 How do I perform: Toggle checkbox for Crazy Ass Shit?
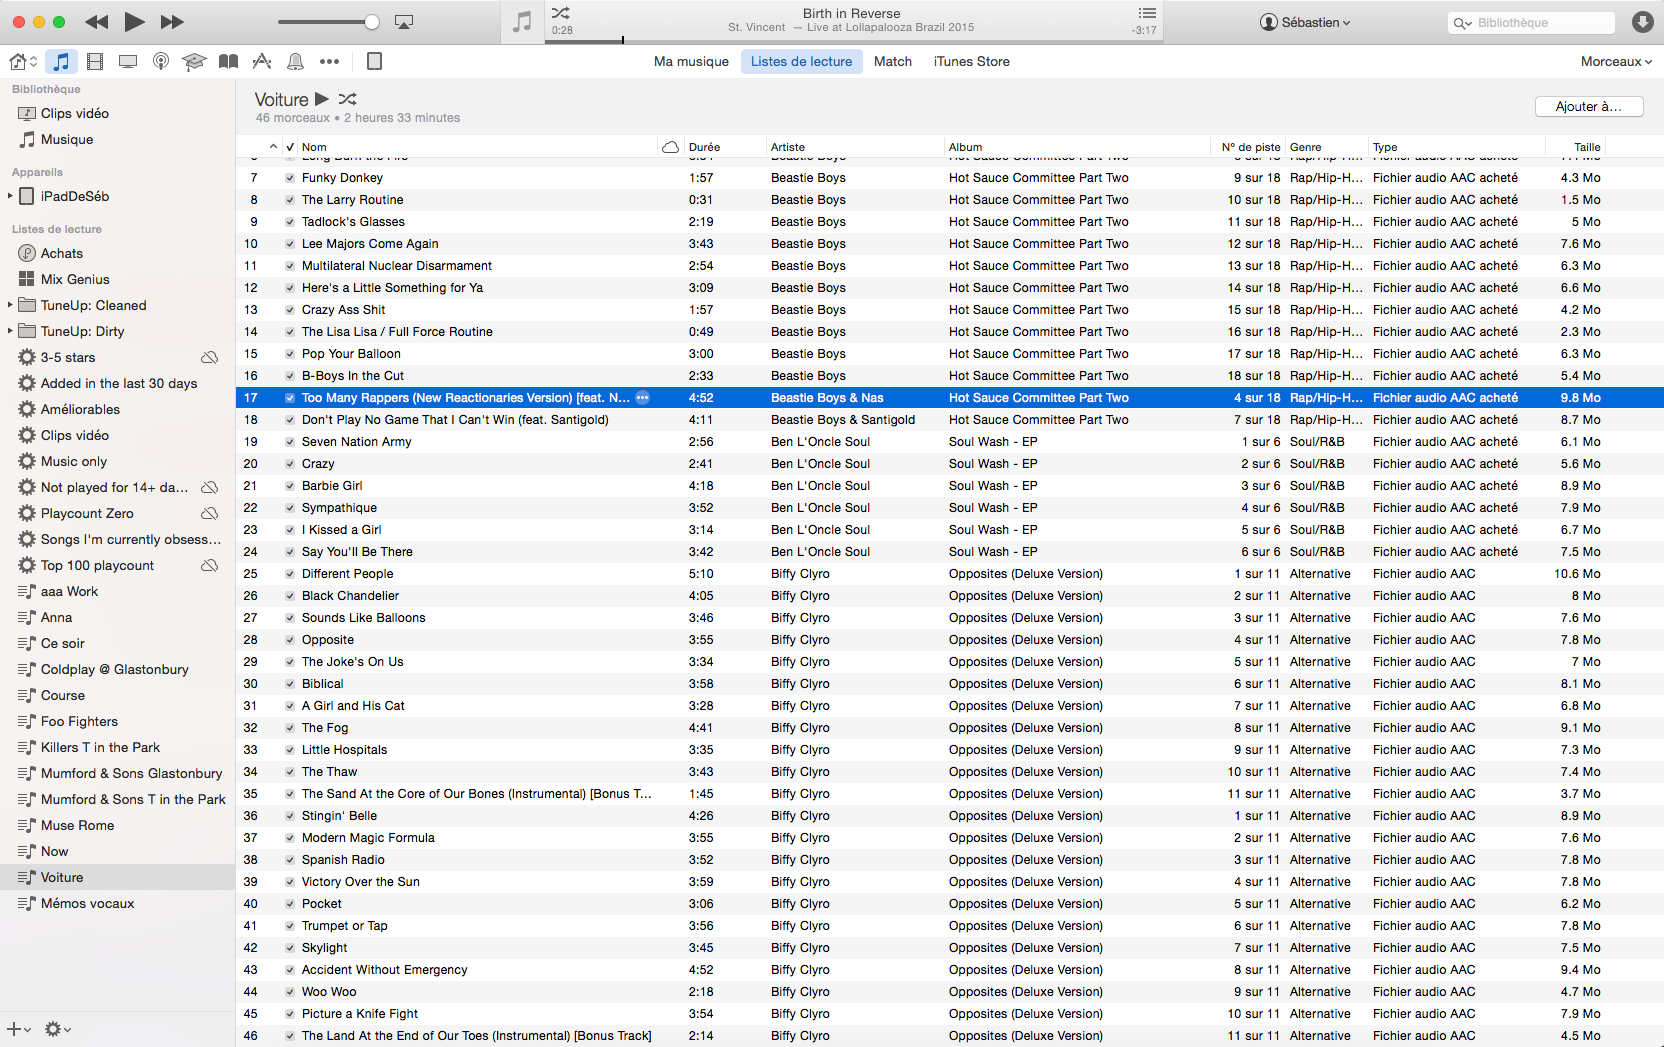tap(290, 310)
